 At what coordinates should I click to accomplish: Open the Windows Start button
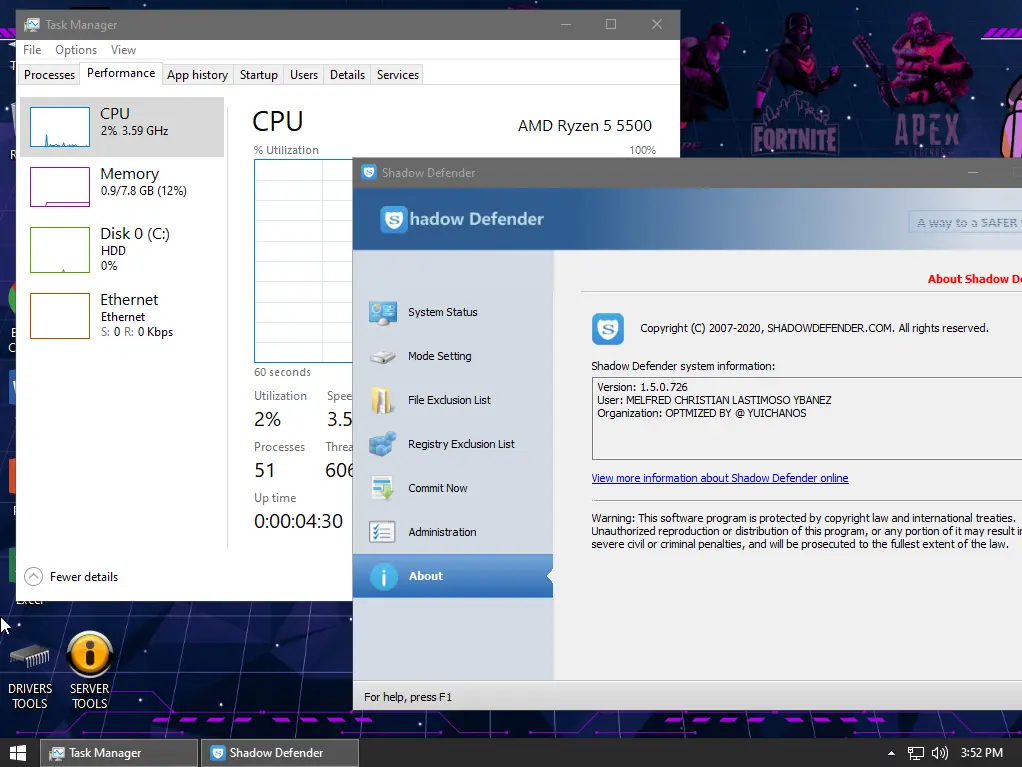(18, 753)
